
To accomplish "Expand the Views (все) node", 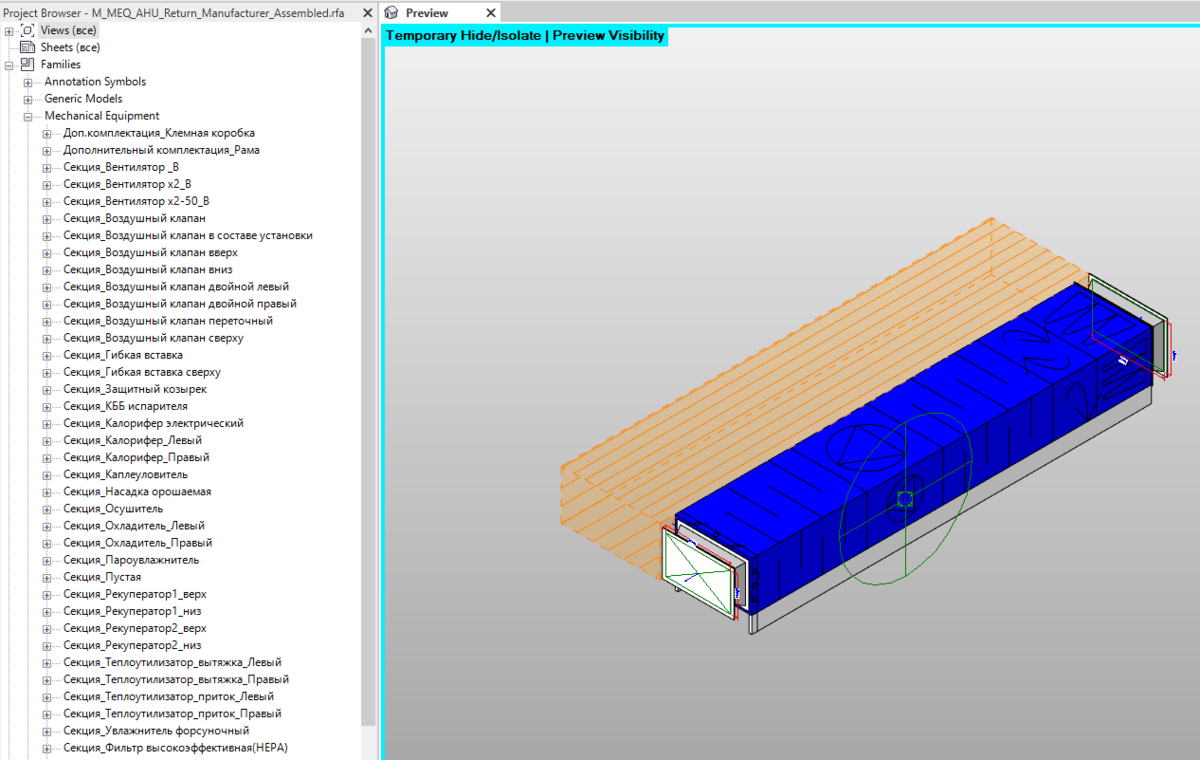I will tap(9, 31).
